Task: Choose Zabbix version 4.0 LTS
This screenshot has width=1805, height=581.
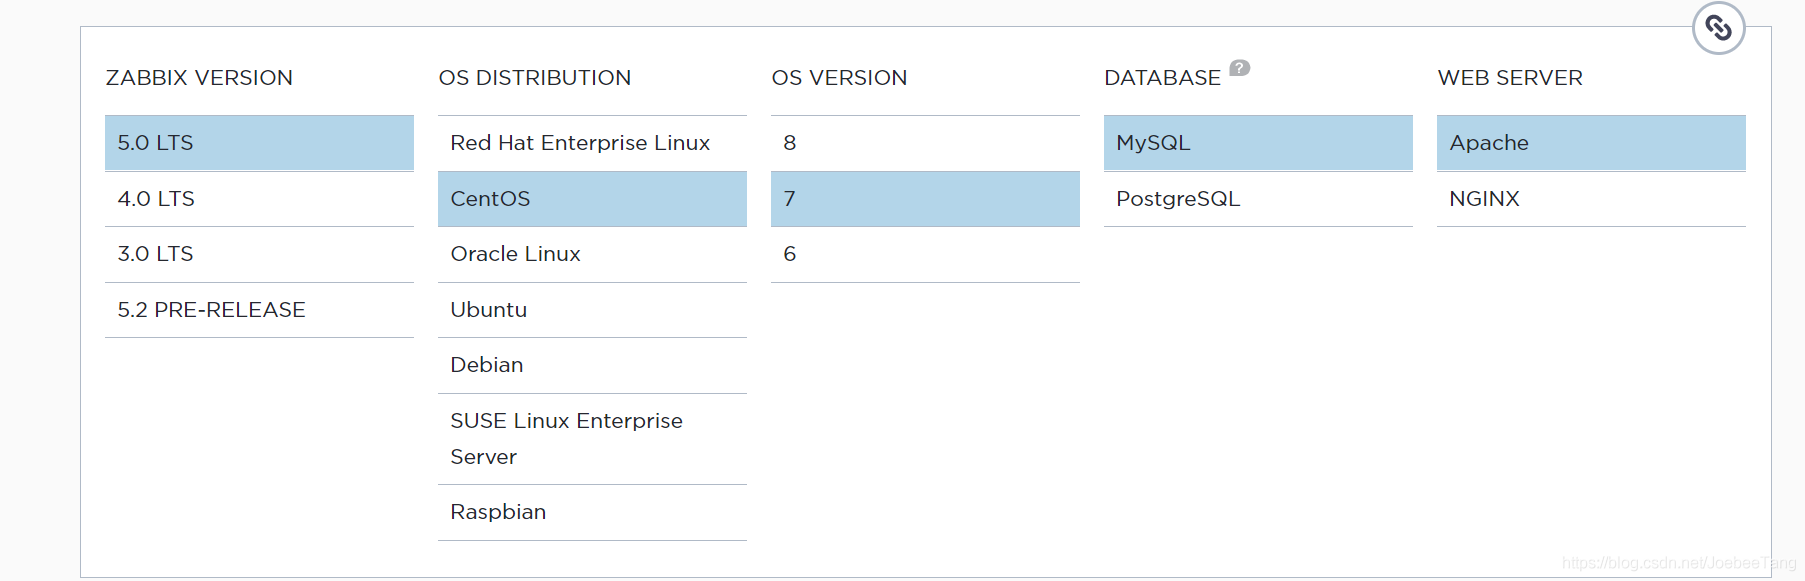Action: [x=259, y=199]
